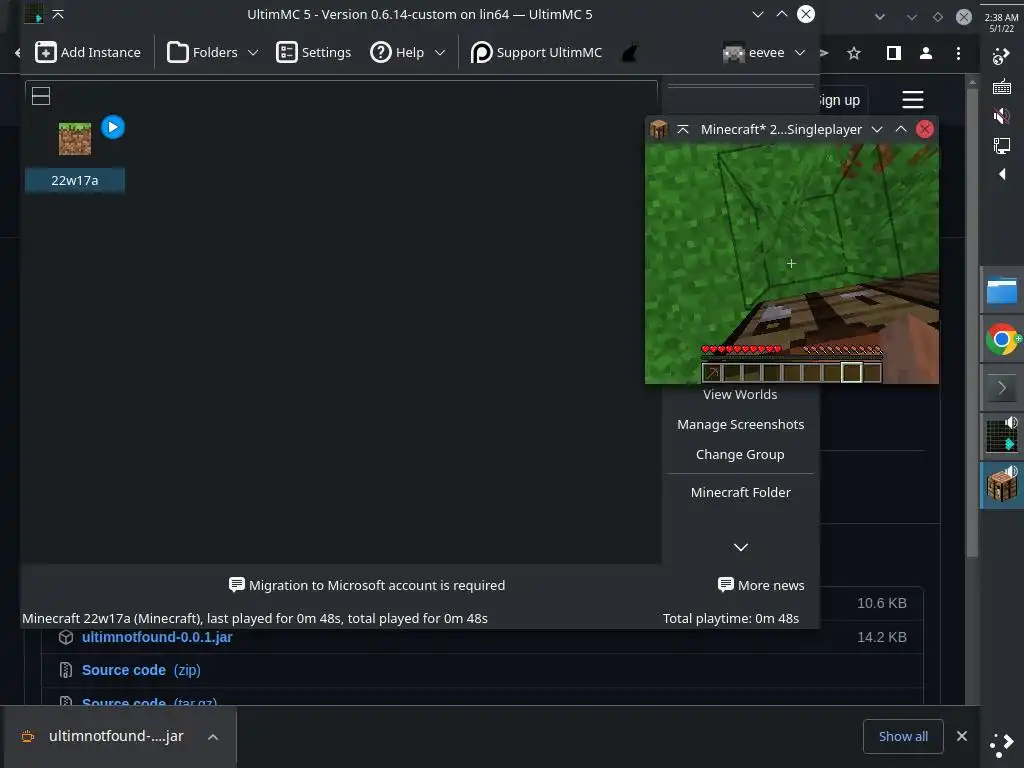Collapse the instance group toggle icon
1024x768 pixels.
tap(41, 96)
